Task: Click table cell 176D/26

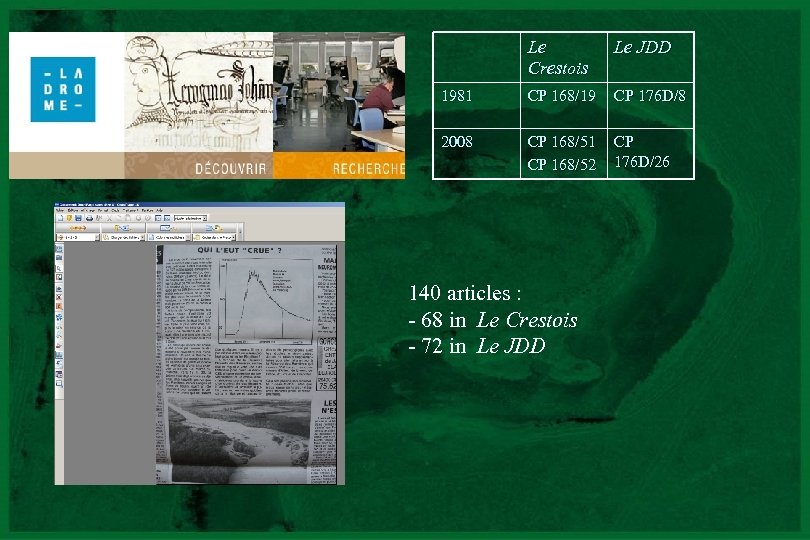Action: [642, 162]
